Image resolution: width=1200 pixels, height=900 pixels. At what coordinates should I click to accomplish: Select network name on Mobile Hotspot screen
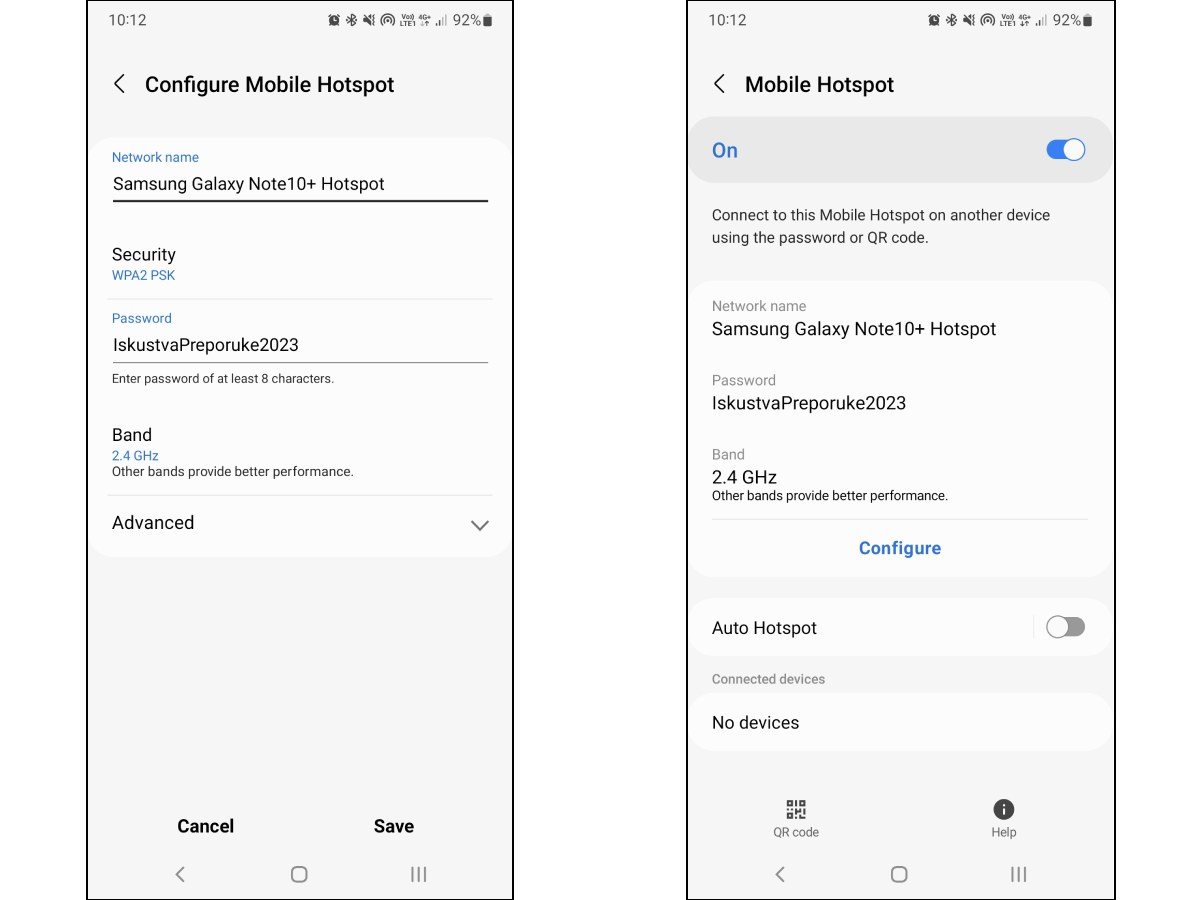pyautogui.click(x=854, y=329)
